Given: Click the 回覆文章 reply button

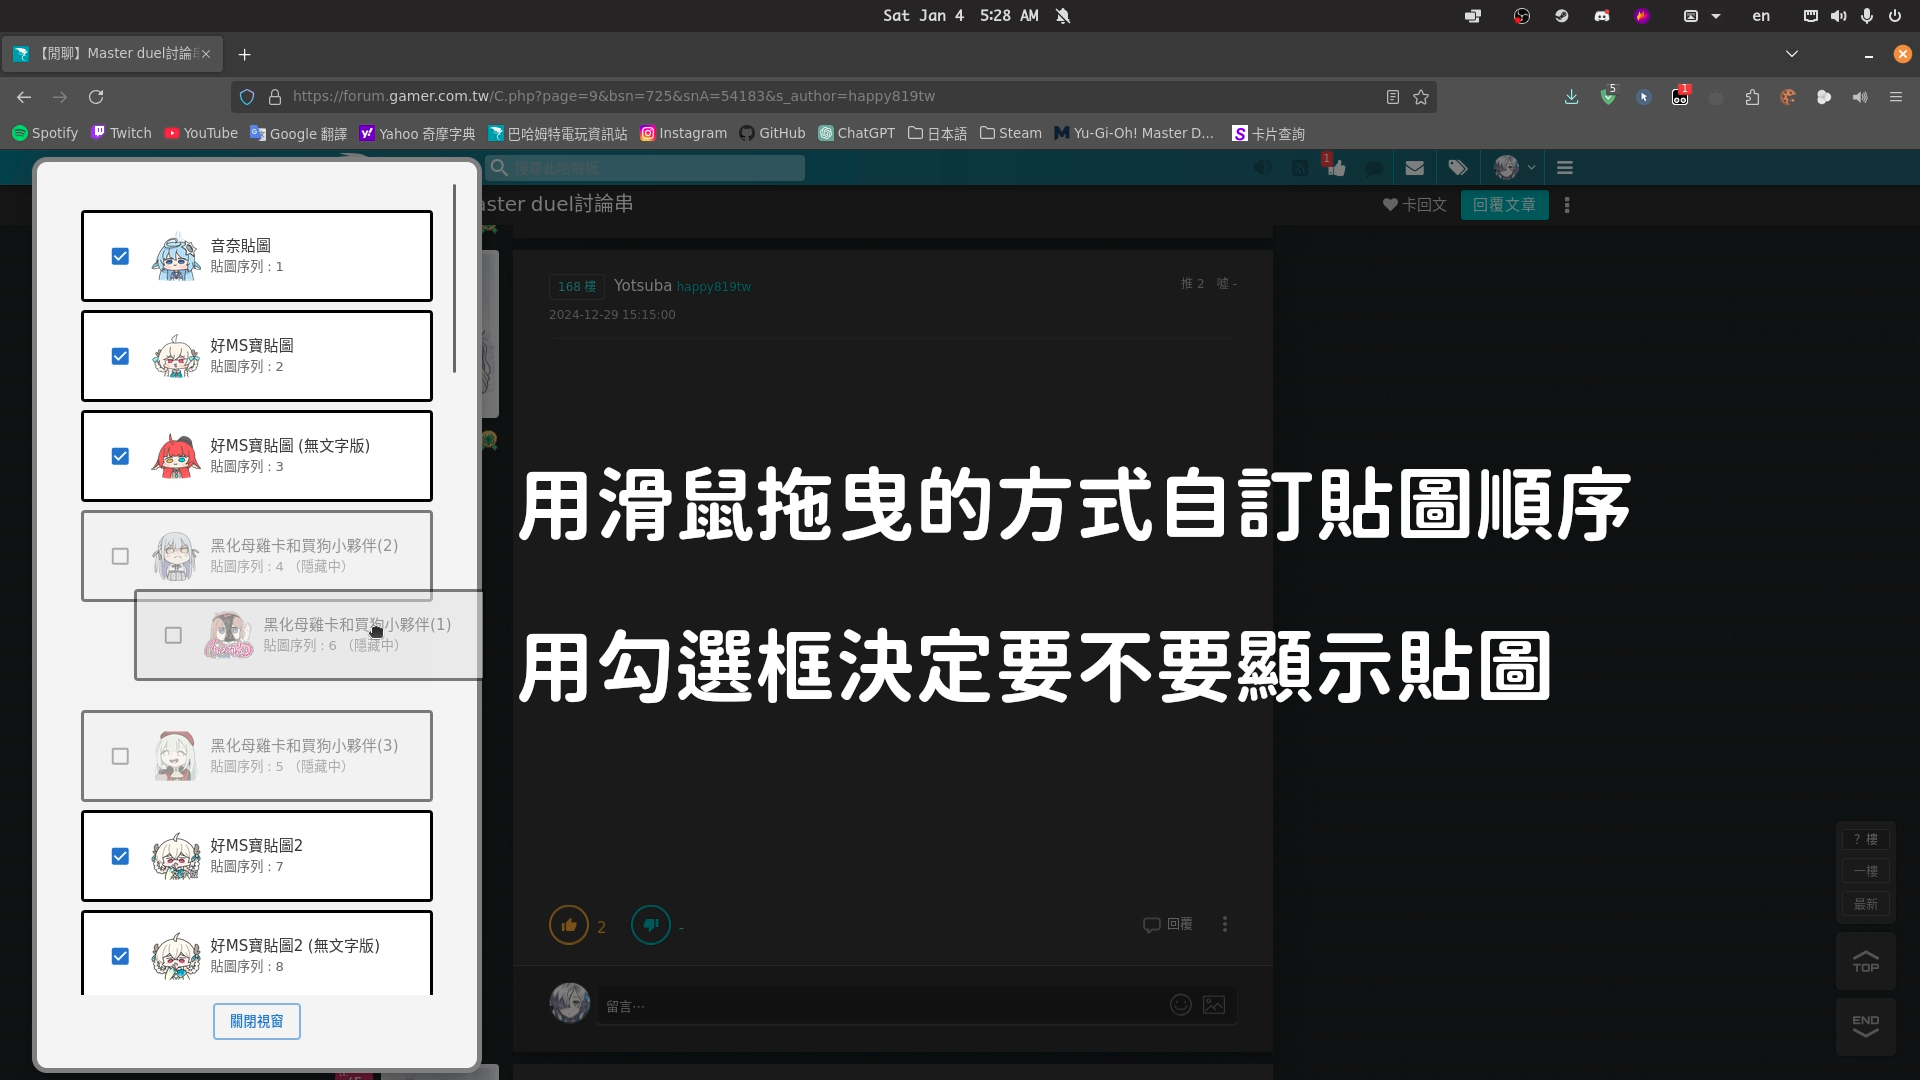Looking at the screenshot, I should 1504,205.
